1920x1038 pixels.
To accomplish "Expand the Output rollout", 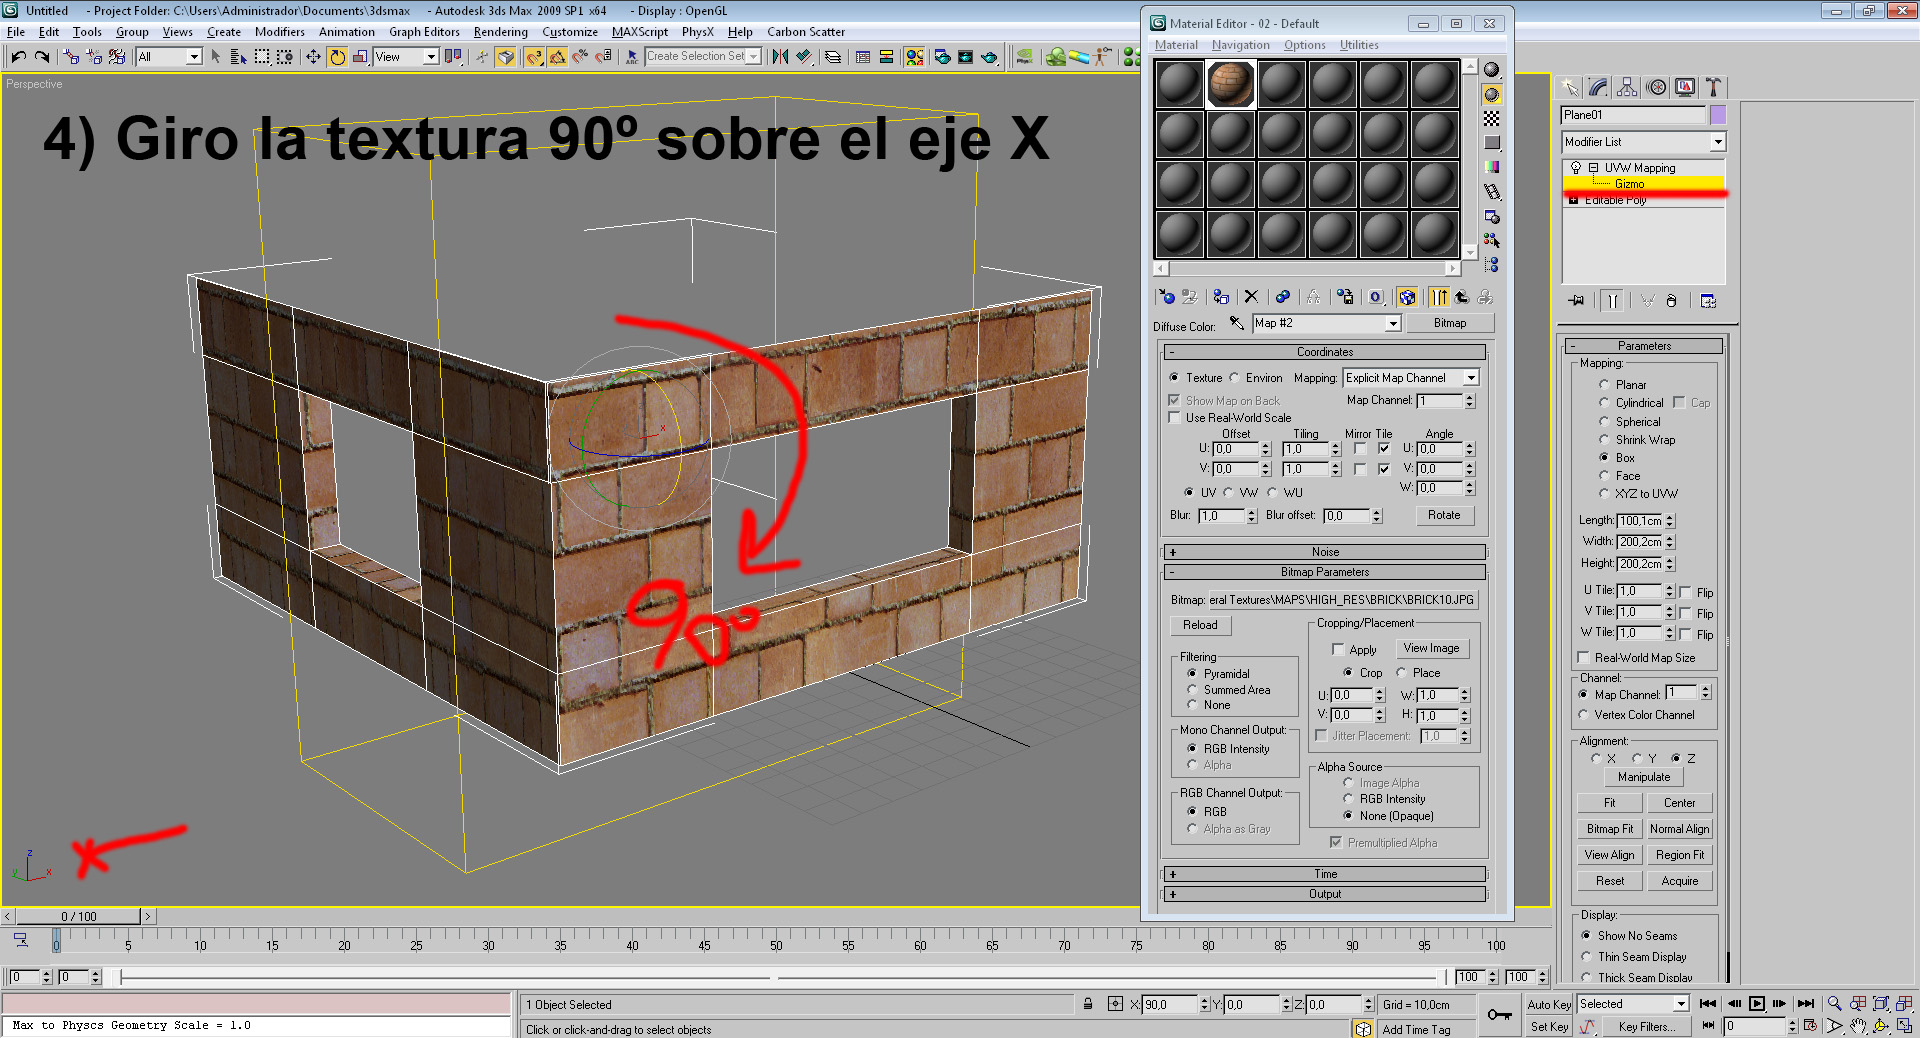I will [x=1325, y=894].
